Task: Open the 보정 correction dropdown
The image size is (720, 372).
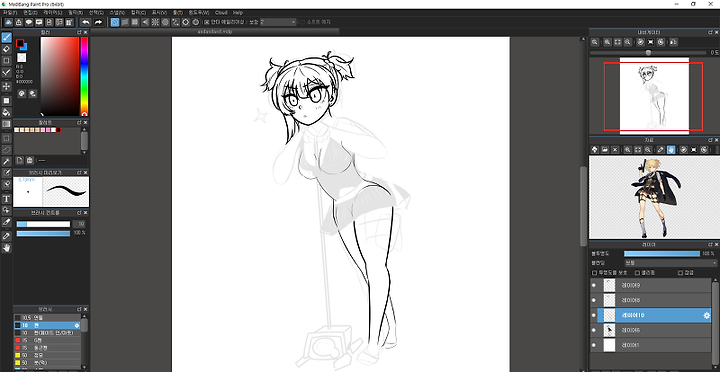Action: pos(278,22)
